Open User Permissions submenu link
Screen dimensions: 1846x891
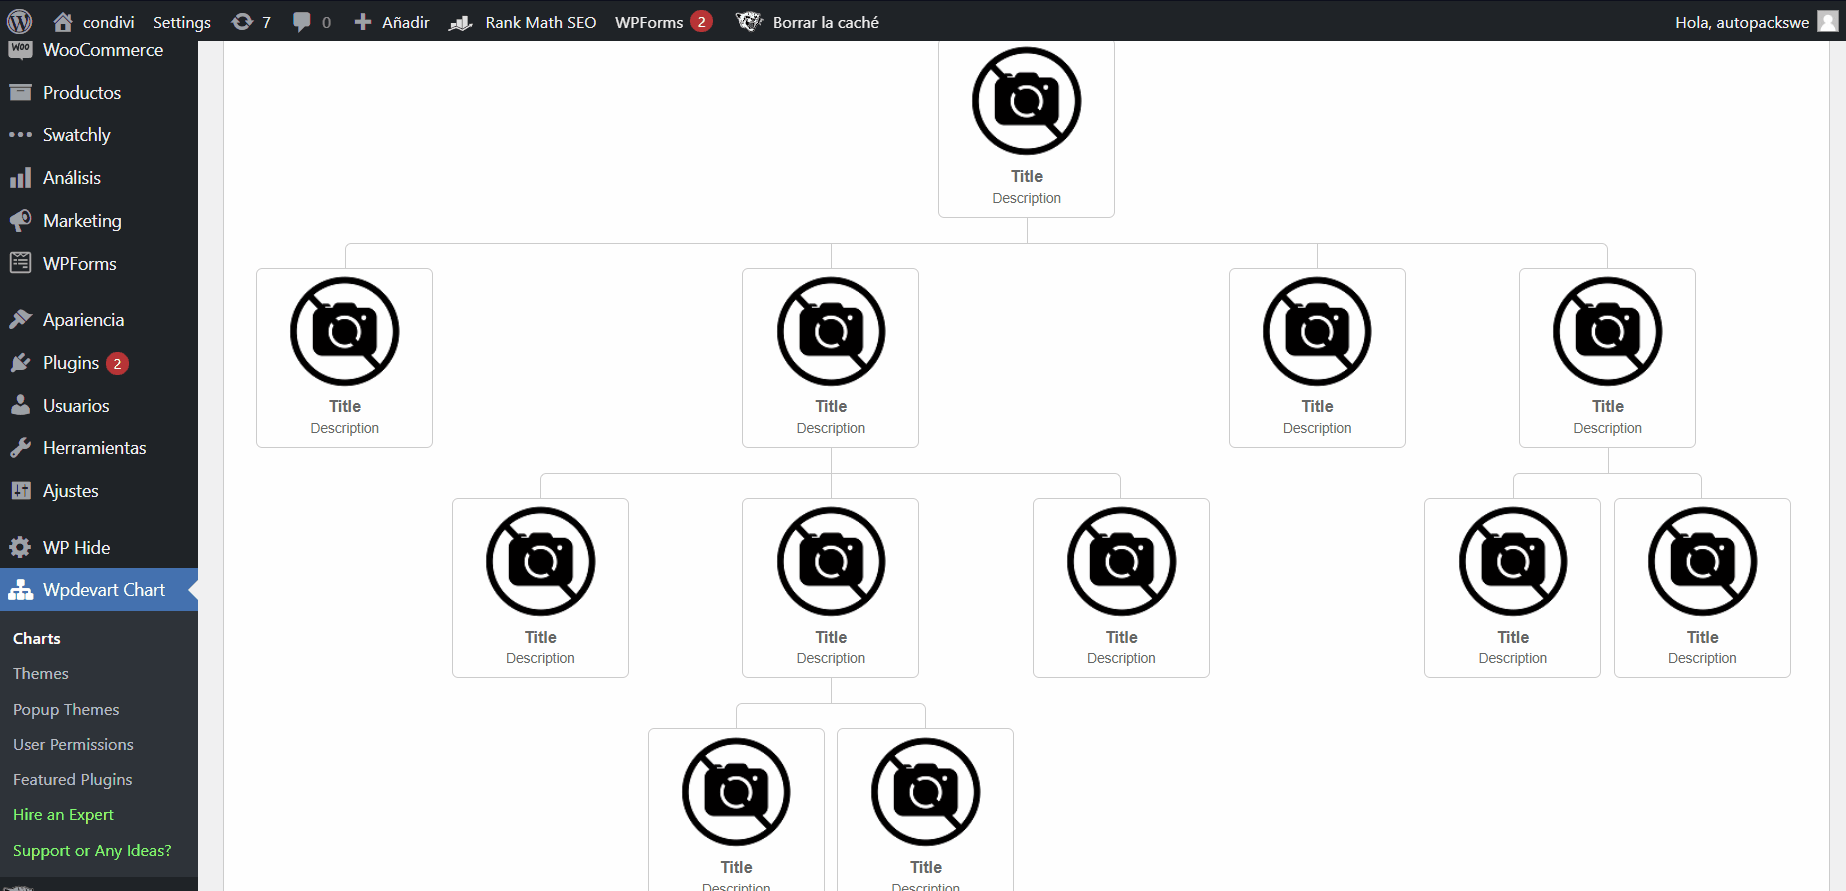[73, 745]
